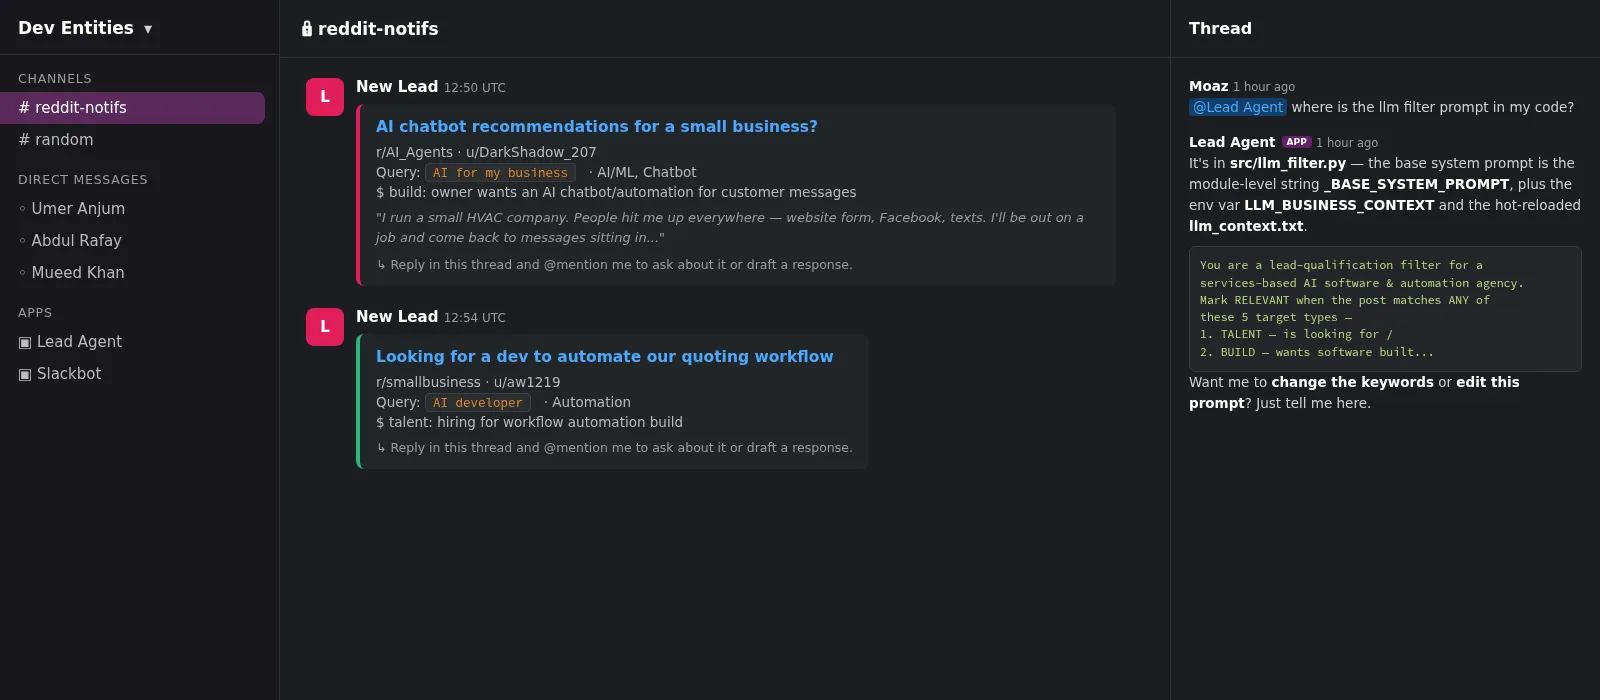Click the Moaz sender name in thread
The image size is (1600, 700).
[1208, 86]
